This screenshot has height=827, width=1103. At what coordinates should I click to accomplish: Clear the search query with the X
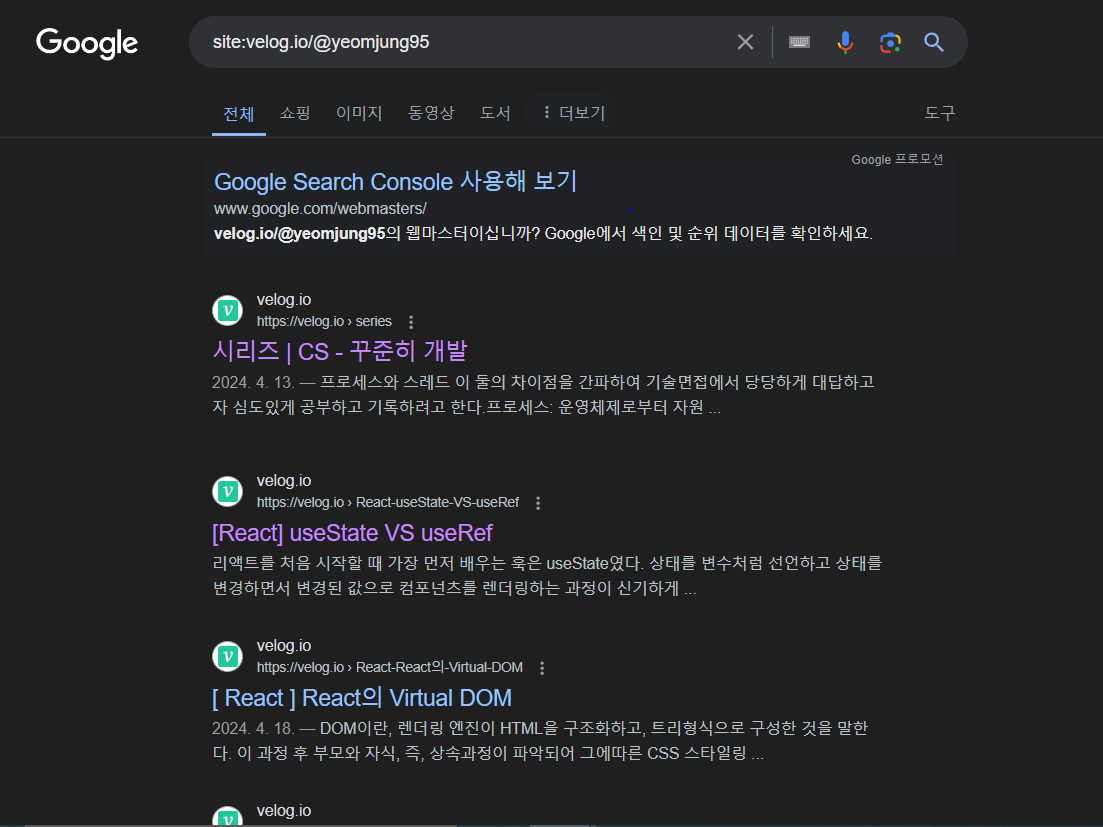click(745, 42)
